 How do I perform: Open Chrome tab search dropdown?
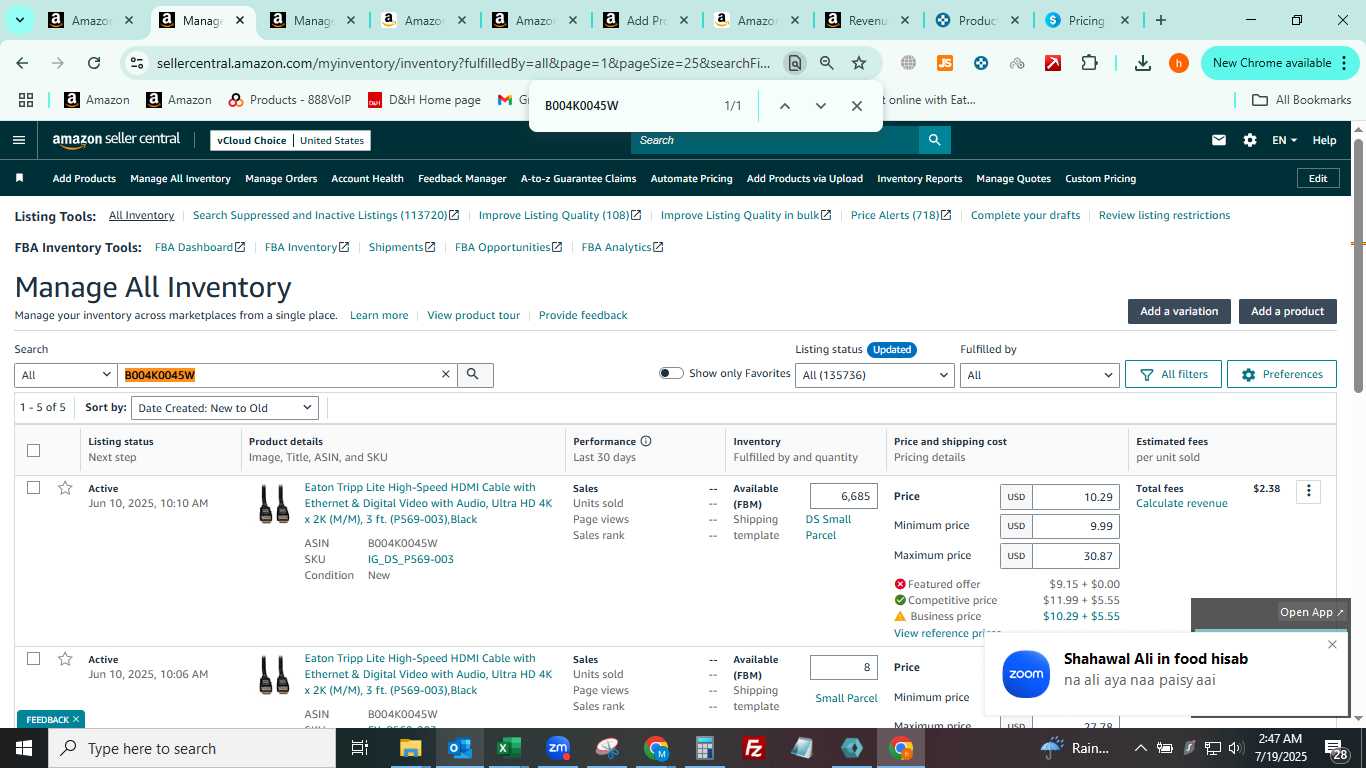[x=20, y=20]
